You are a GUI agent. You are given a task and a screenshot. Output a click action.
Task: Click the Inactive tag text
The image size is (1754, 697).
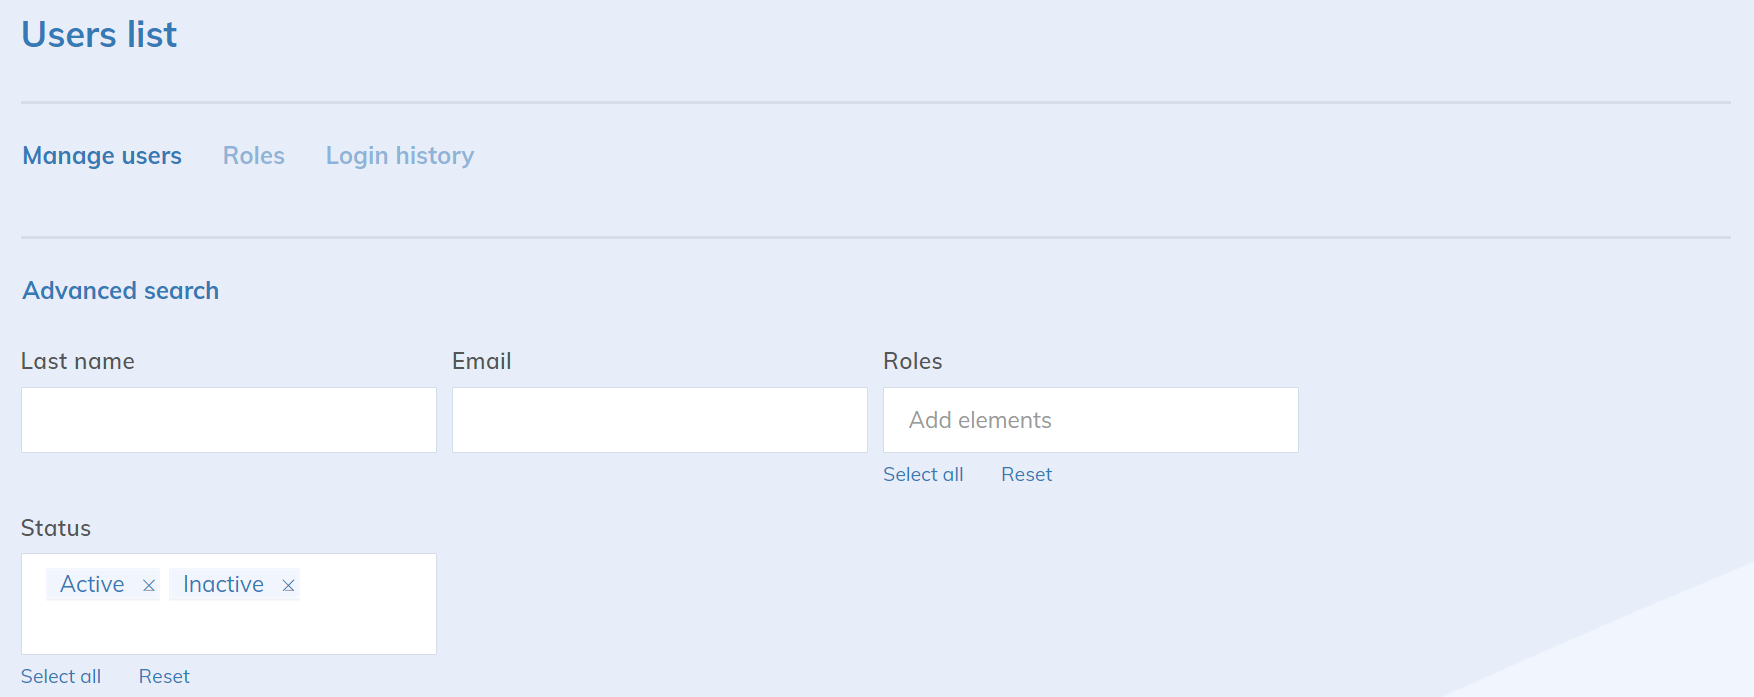223,585
